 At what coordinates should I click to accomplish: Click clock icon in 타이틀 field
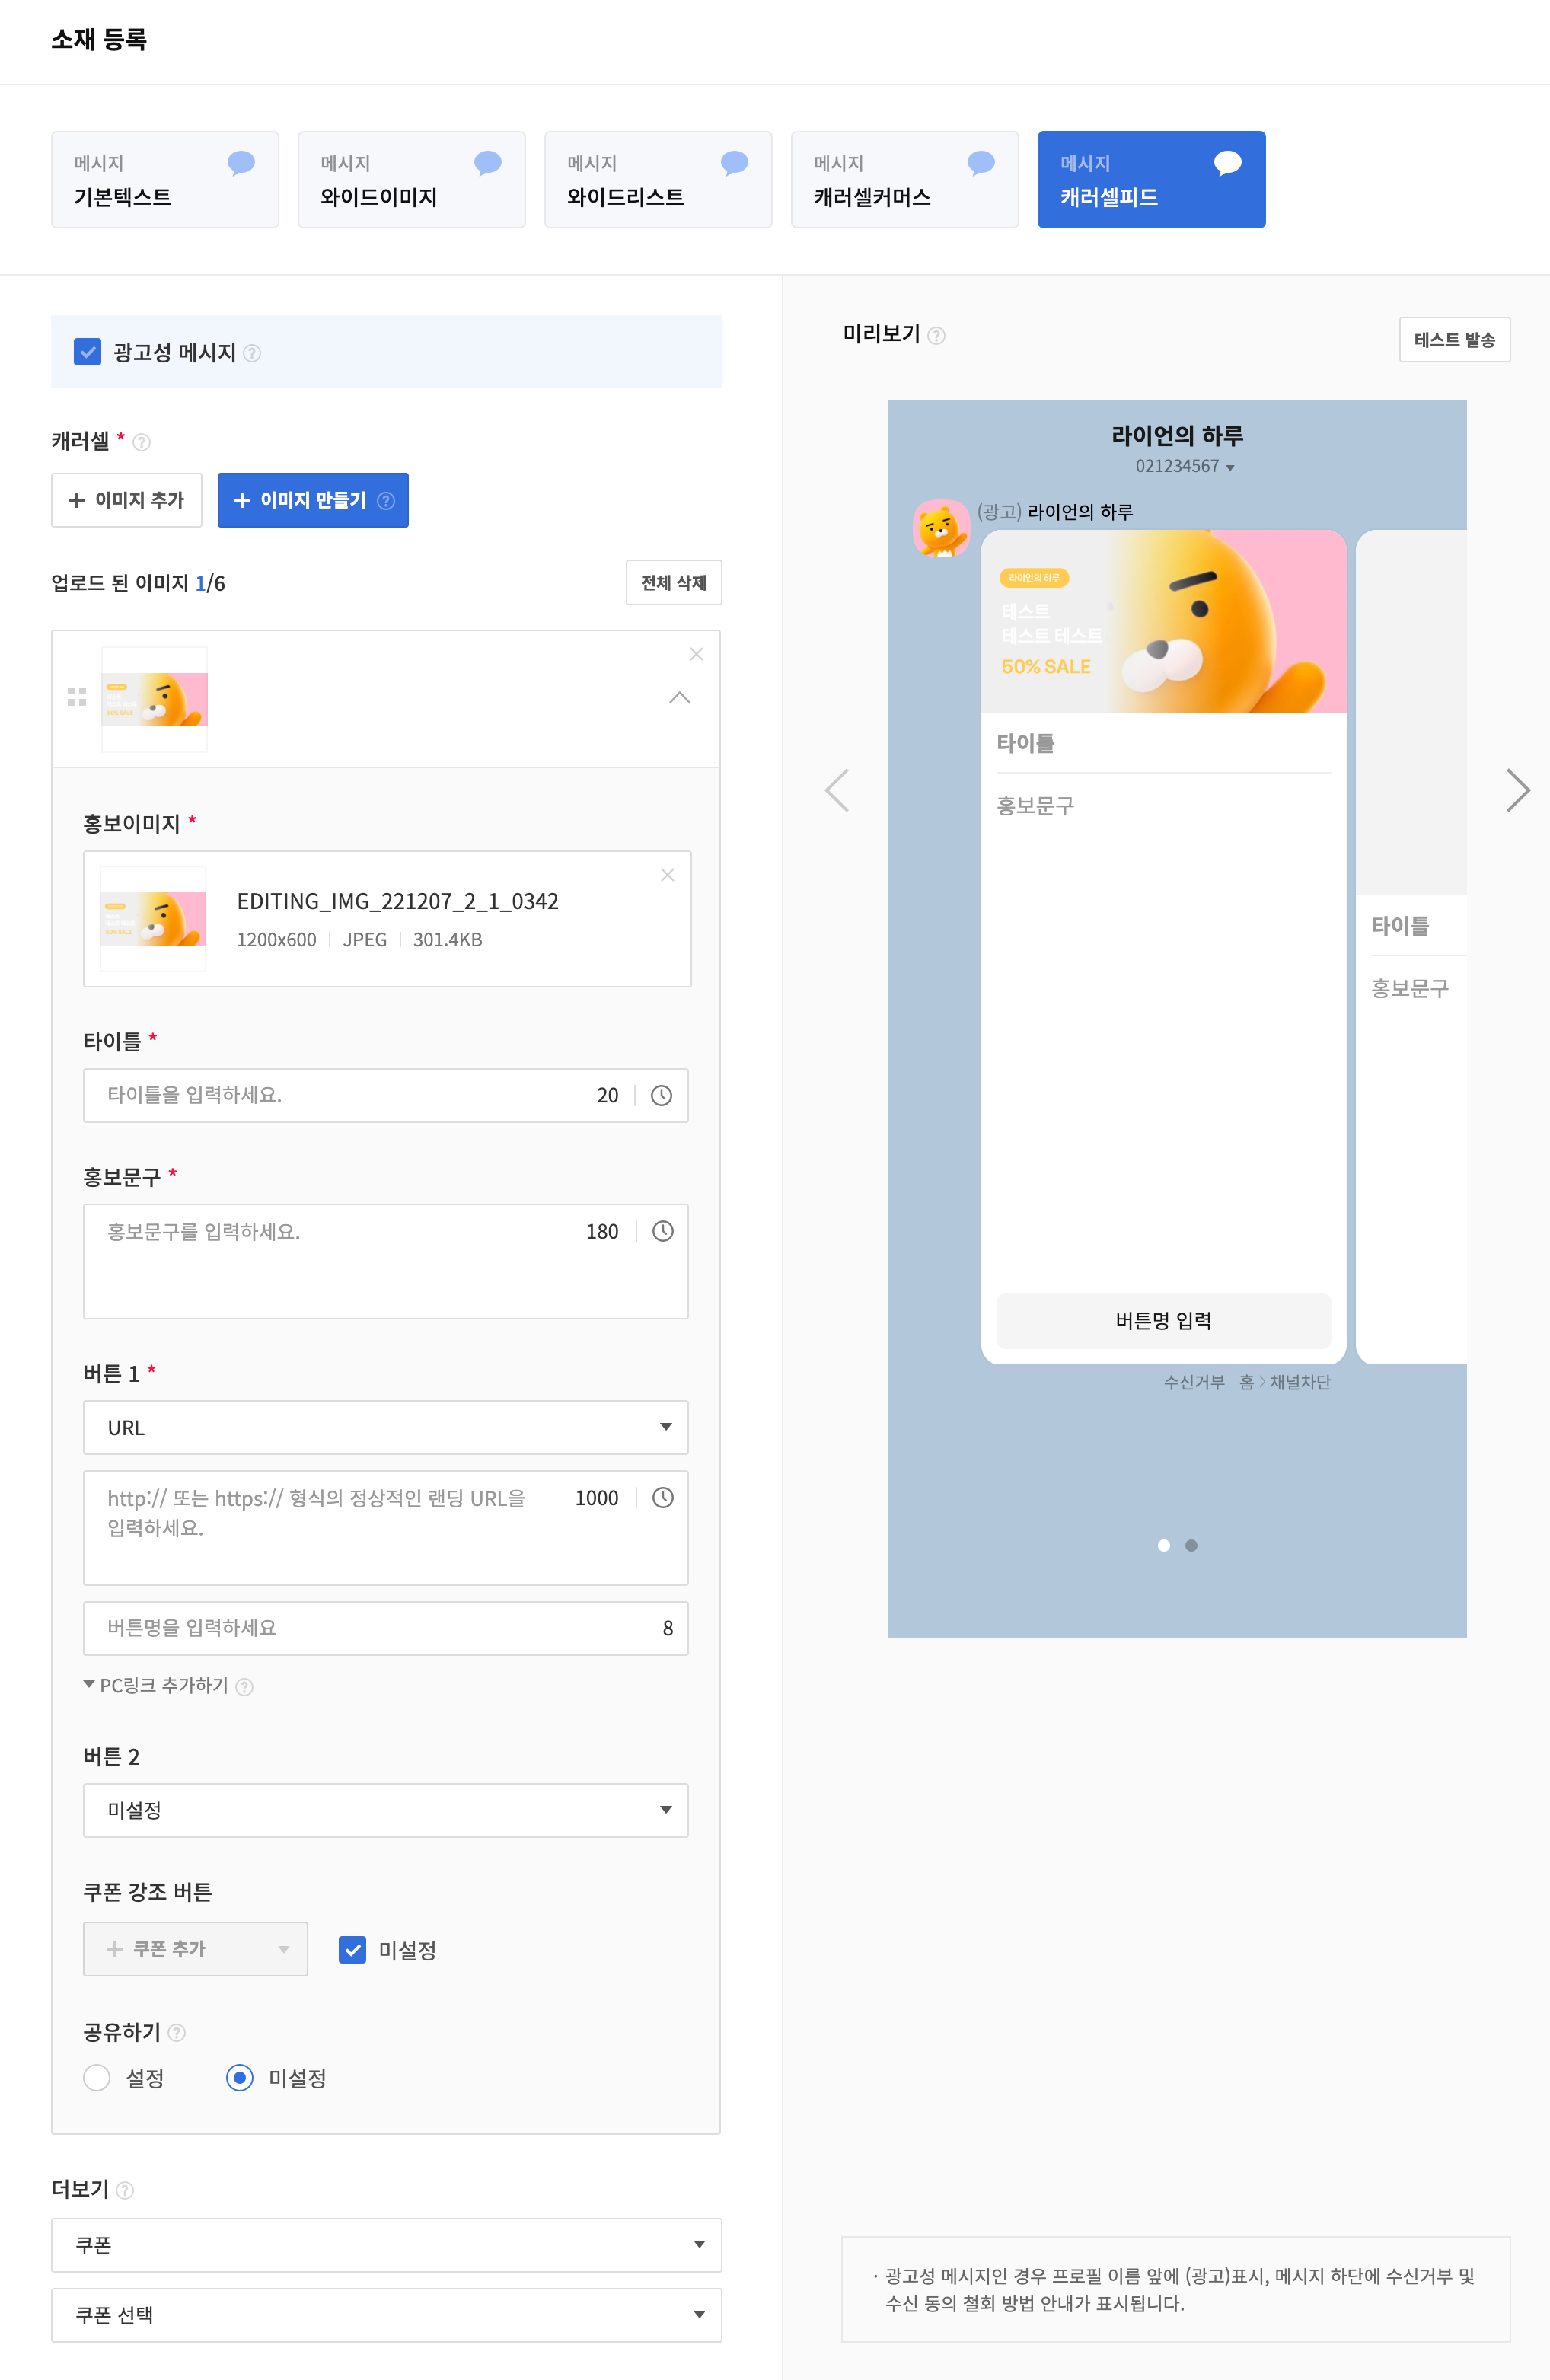point(661,1096)
